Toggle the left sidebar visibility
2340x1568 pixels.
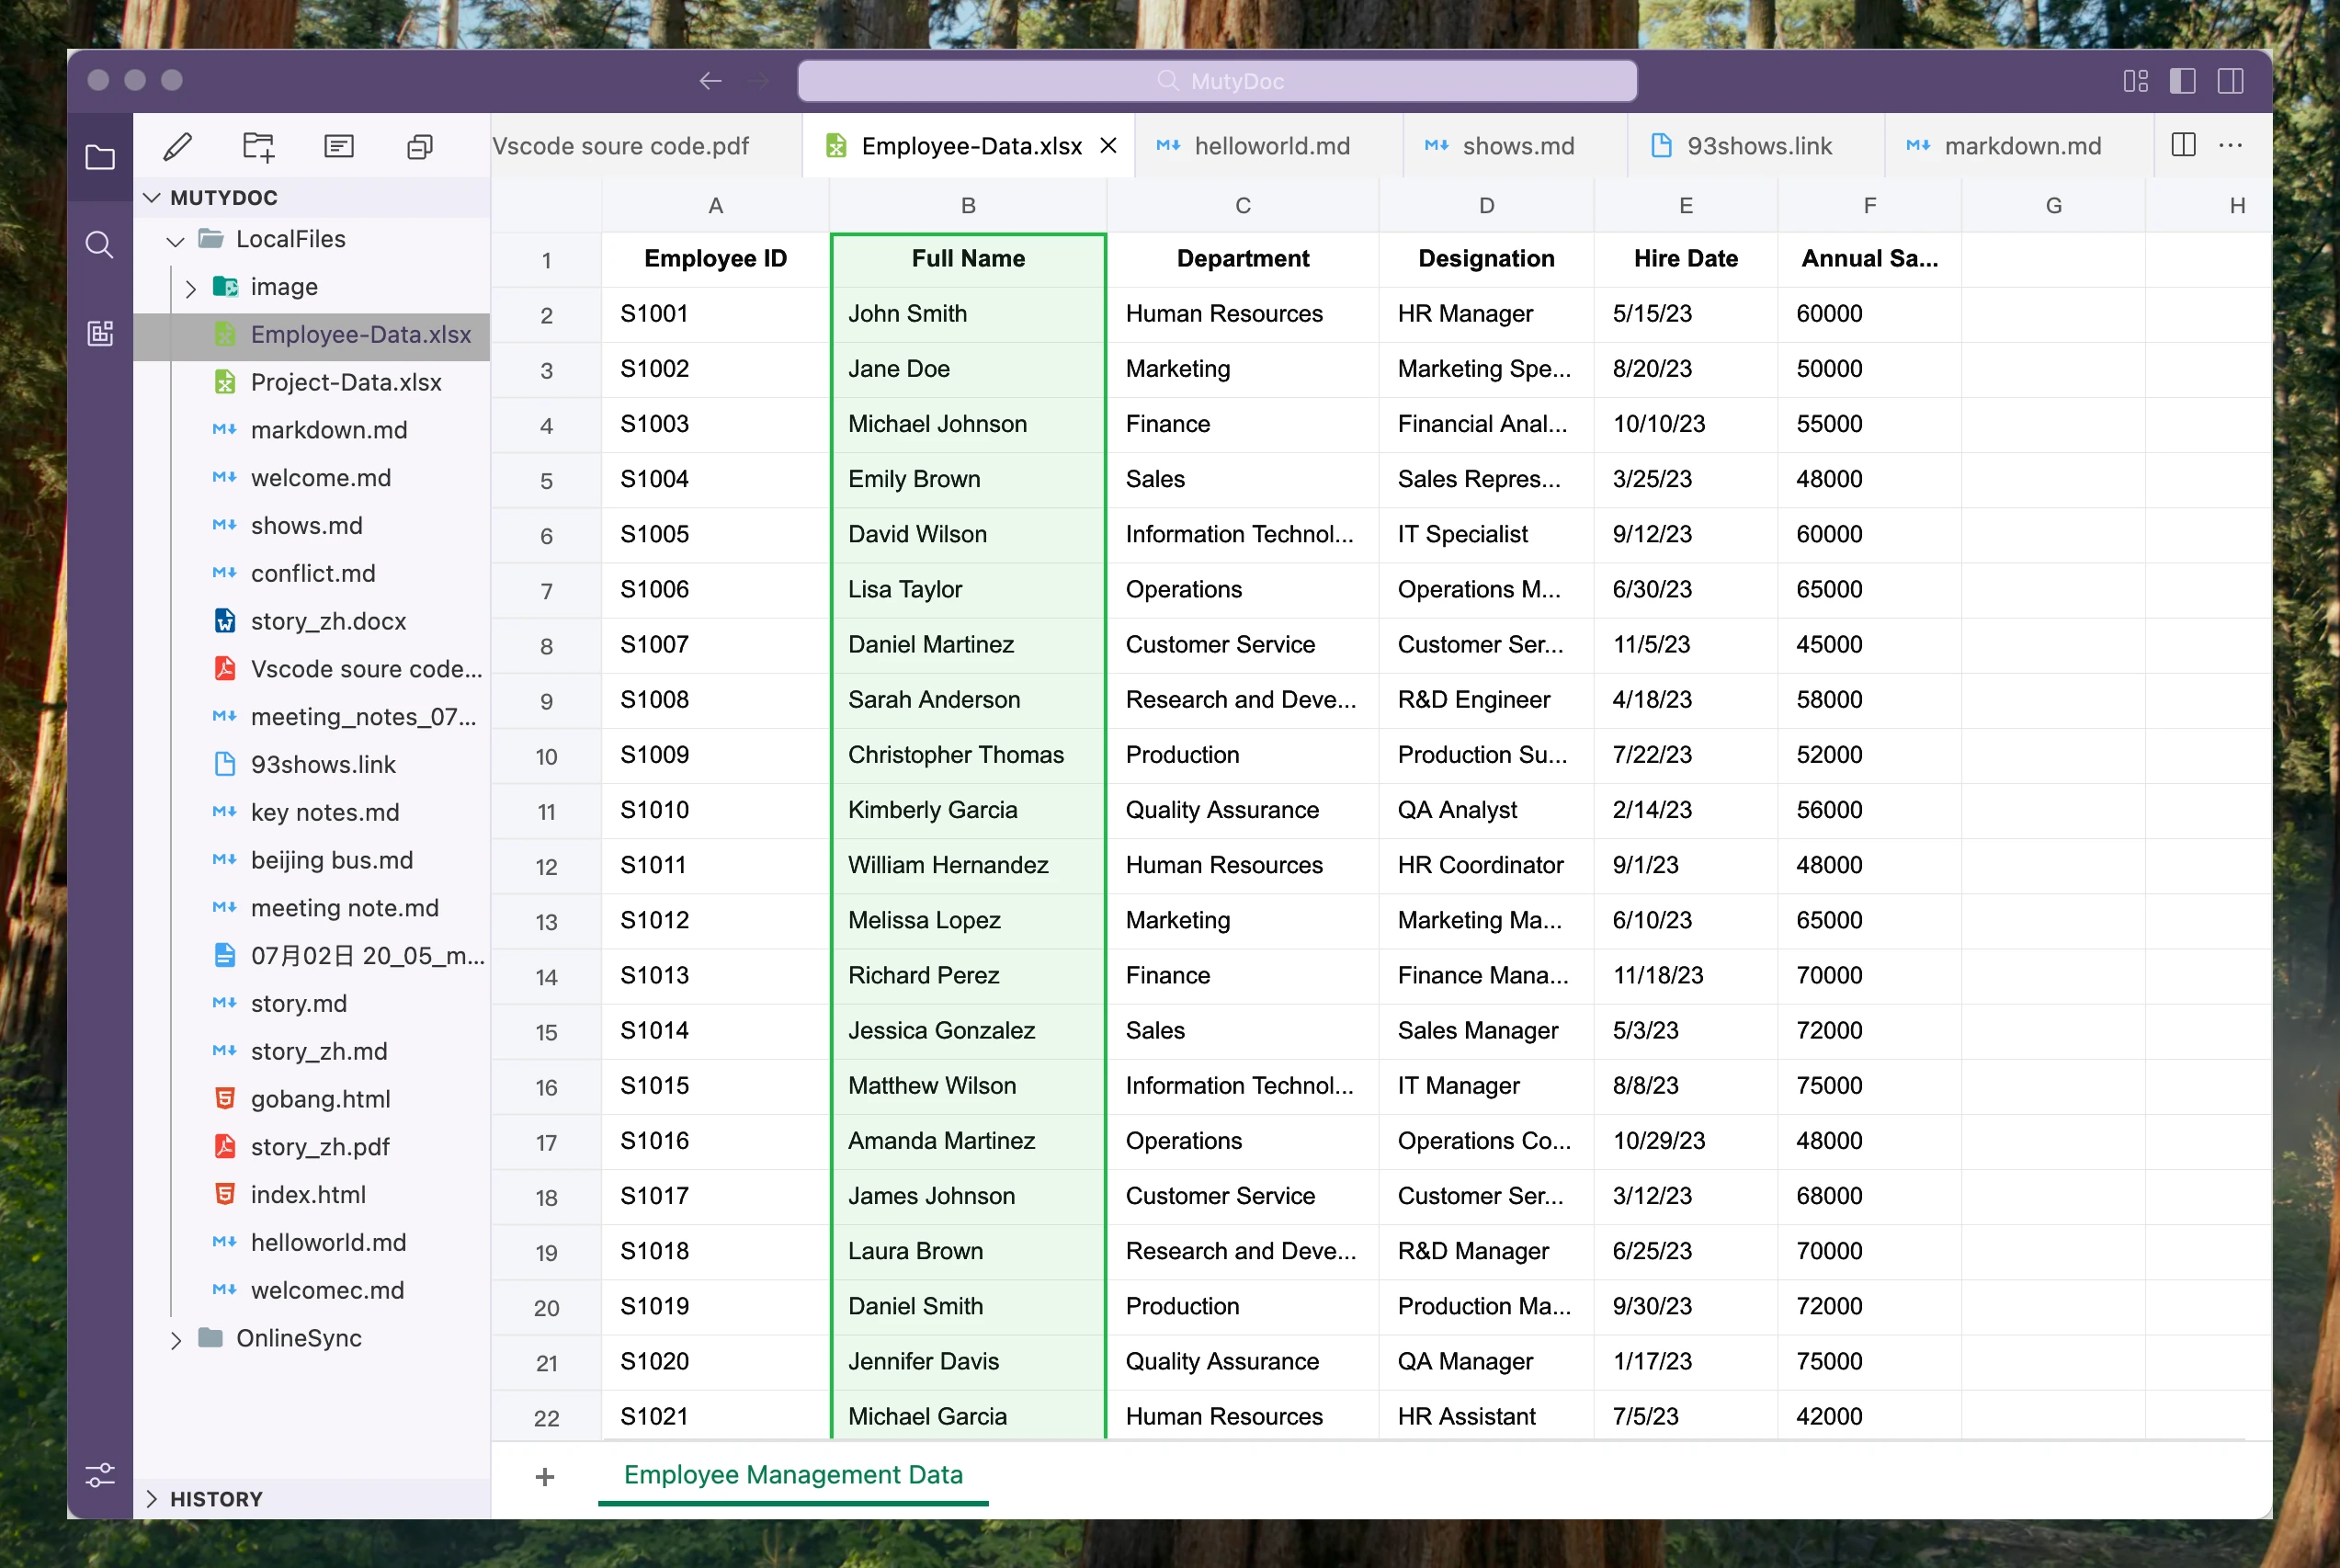tap(2183, 81)
